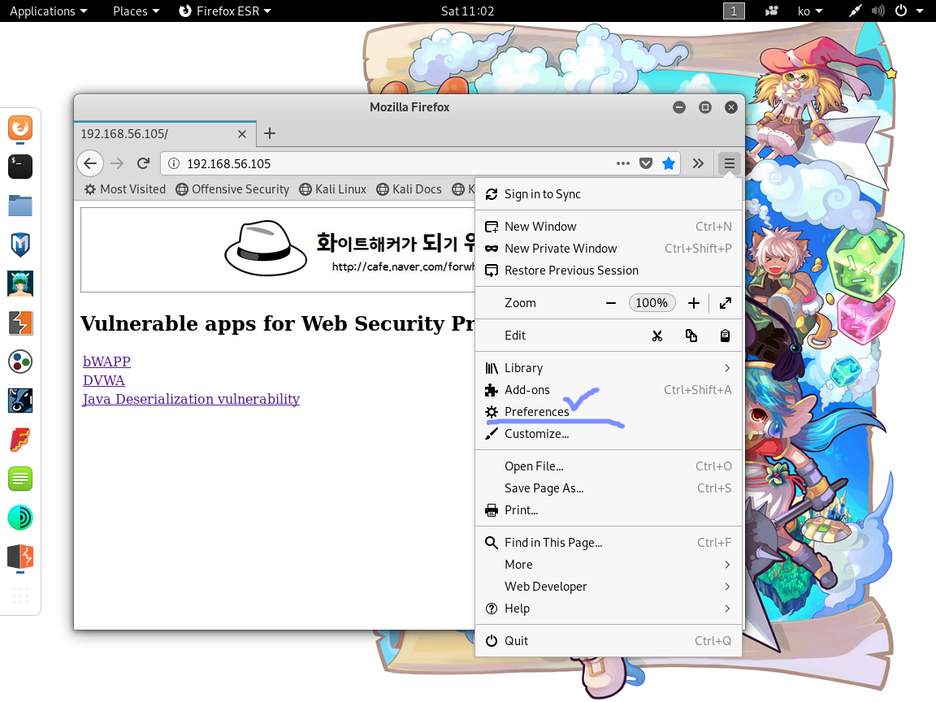Enter full screen from Zoom row
The height and width of the screenshot is (702, 936).
coord(725,303)
